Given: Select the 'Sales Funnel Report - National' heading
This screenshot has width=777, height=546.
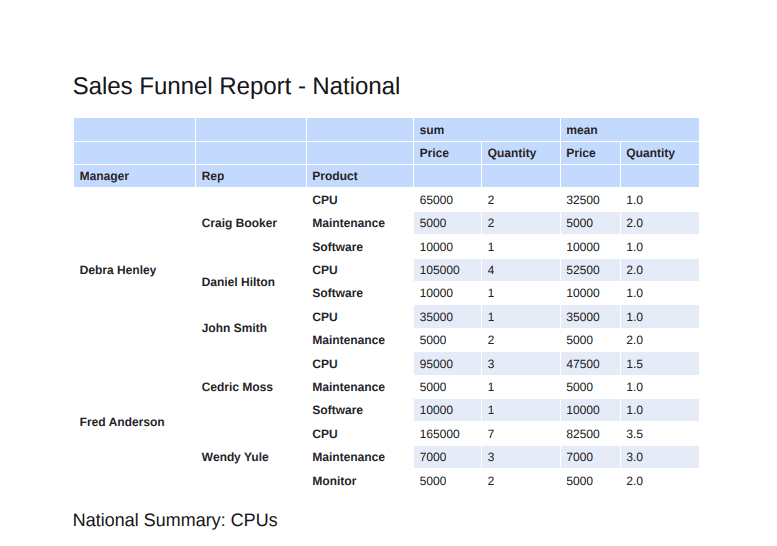Looking at the screenshot, I should click(x=236, y=86).
